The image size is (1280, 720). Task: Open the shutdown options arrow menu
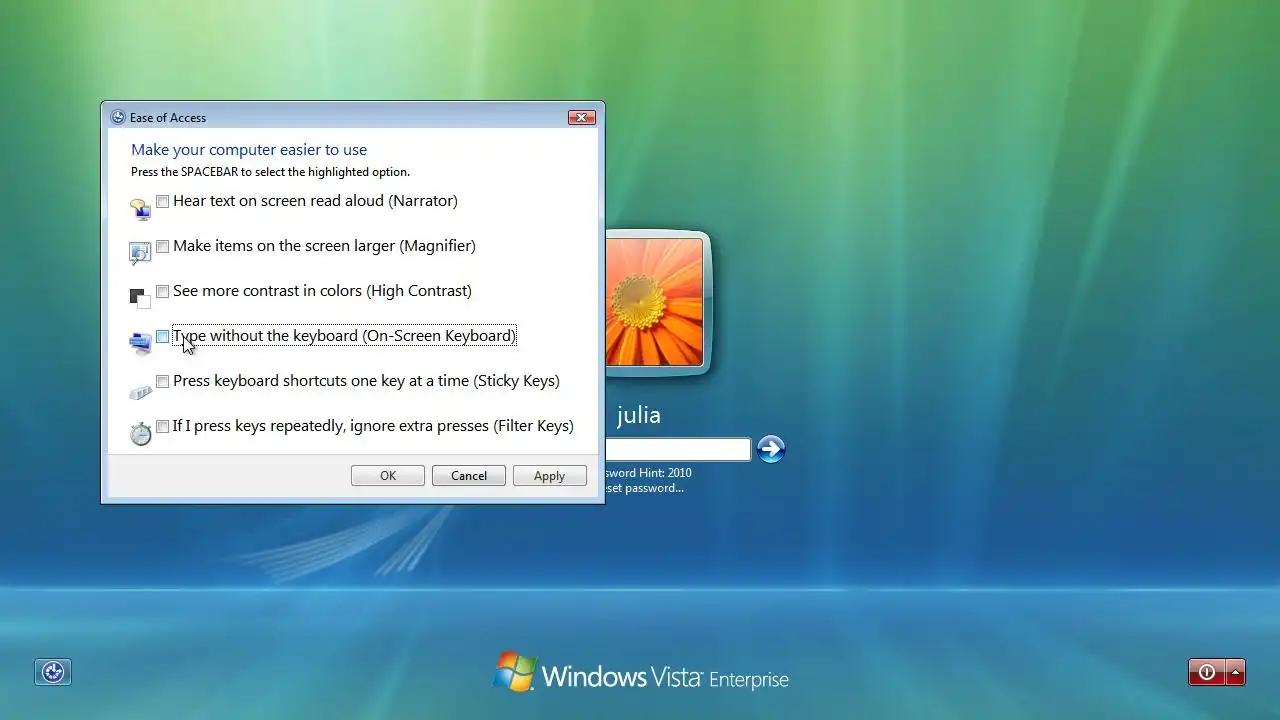coord(1235,672)
